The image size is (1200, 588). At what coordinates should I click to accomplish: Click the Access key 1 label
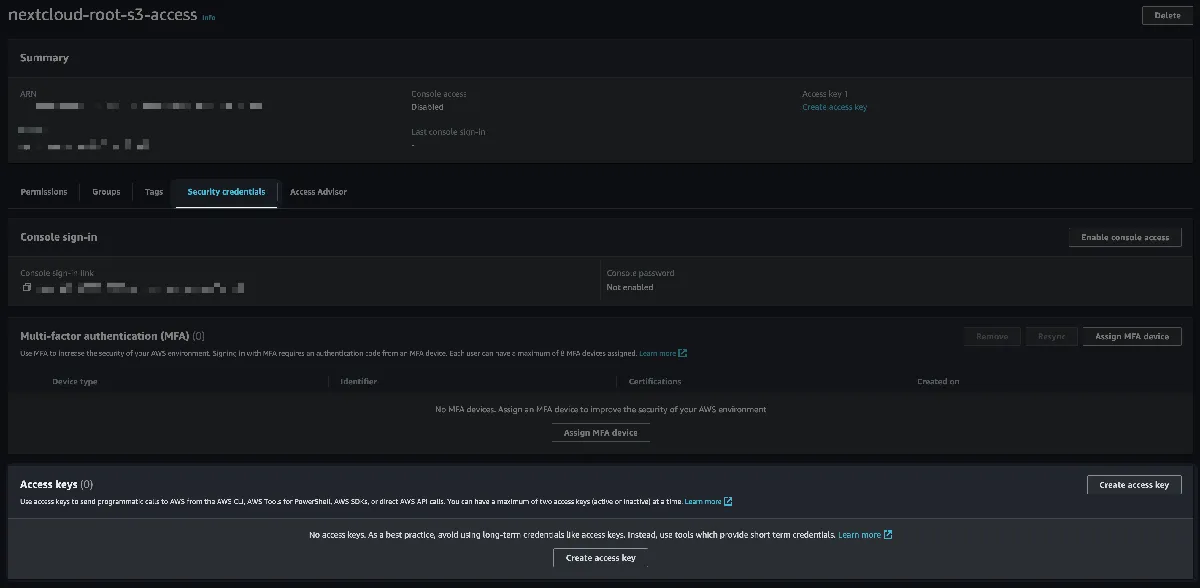[824, 94]
